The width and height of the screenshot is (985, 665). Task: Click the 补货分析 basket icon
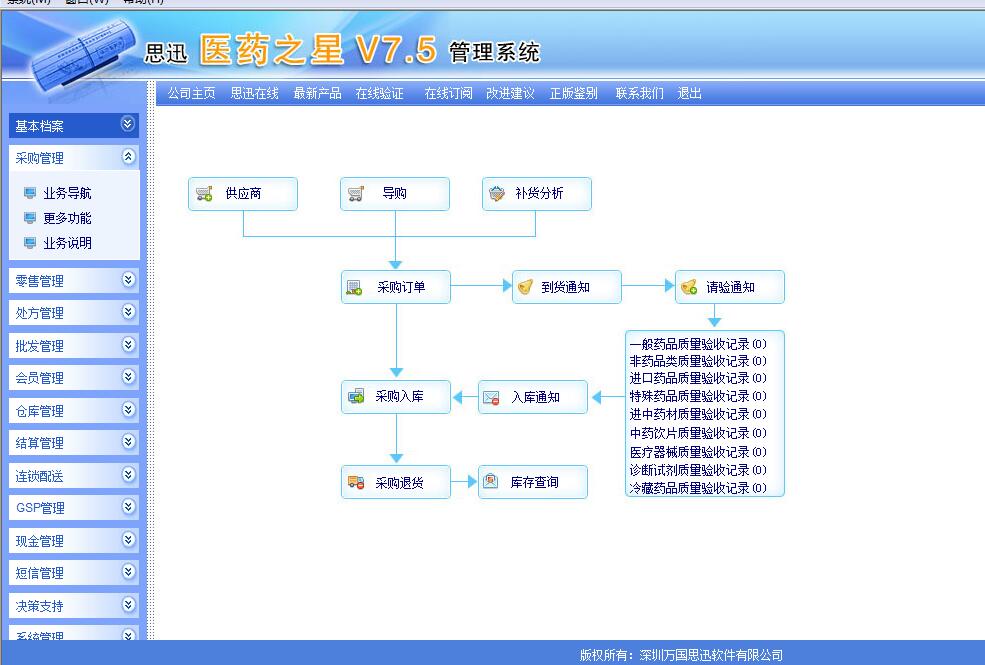(x=497, y=193)
